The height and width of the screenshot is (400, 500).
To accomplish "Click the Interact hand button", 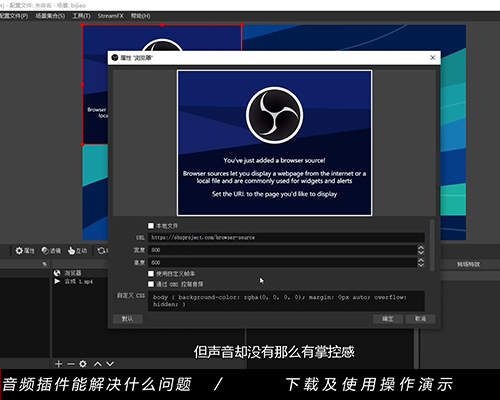I will [77, 251].
